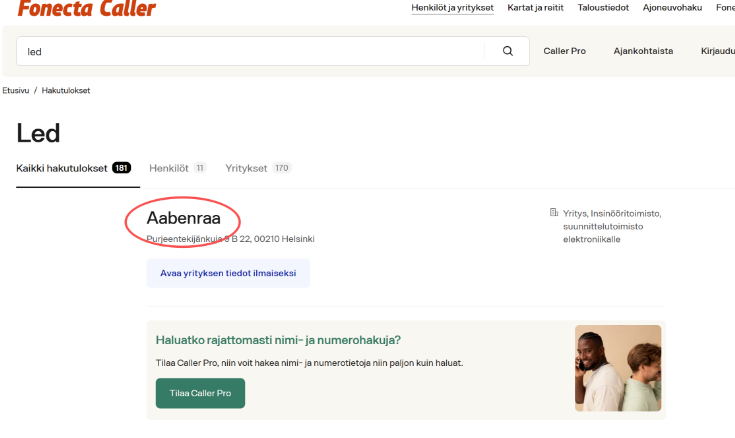The width and height of the screenshot is (735, 438).
Task: Switch to Henkilöt results tab
Action: tap(178, 168)
